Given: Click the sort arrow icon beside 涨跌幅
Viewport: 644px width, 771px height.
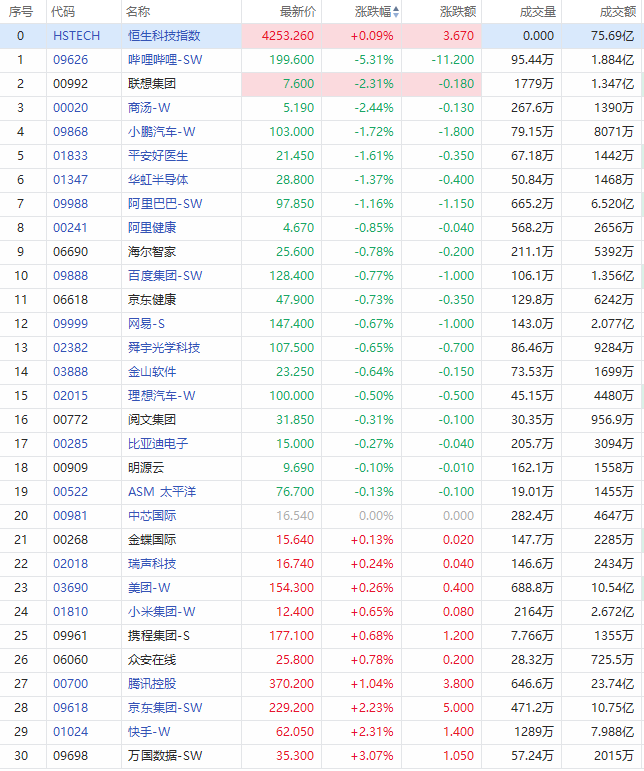Looking at the screenshot, I should click(x=396, y=12).
